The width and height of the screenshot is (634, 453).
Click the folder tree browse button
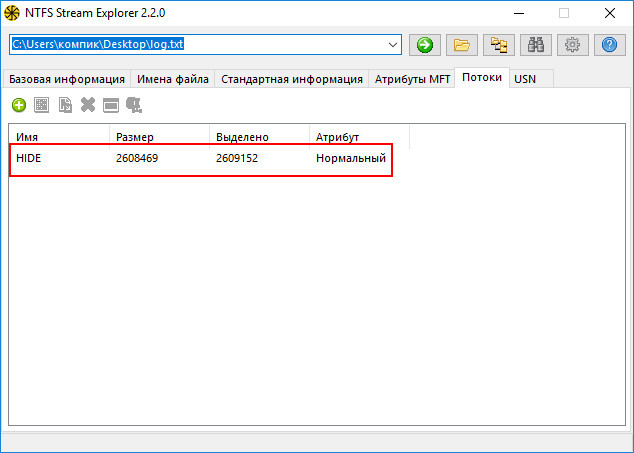point(498,45)
